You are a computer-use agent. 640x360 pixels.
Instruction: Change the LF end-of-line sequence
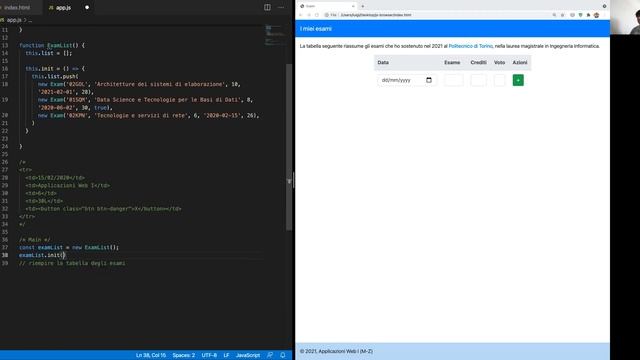[226, 355]
